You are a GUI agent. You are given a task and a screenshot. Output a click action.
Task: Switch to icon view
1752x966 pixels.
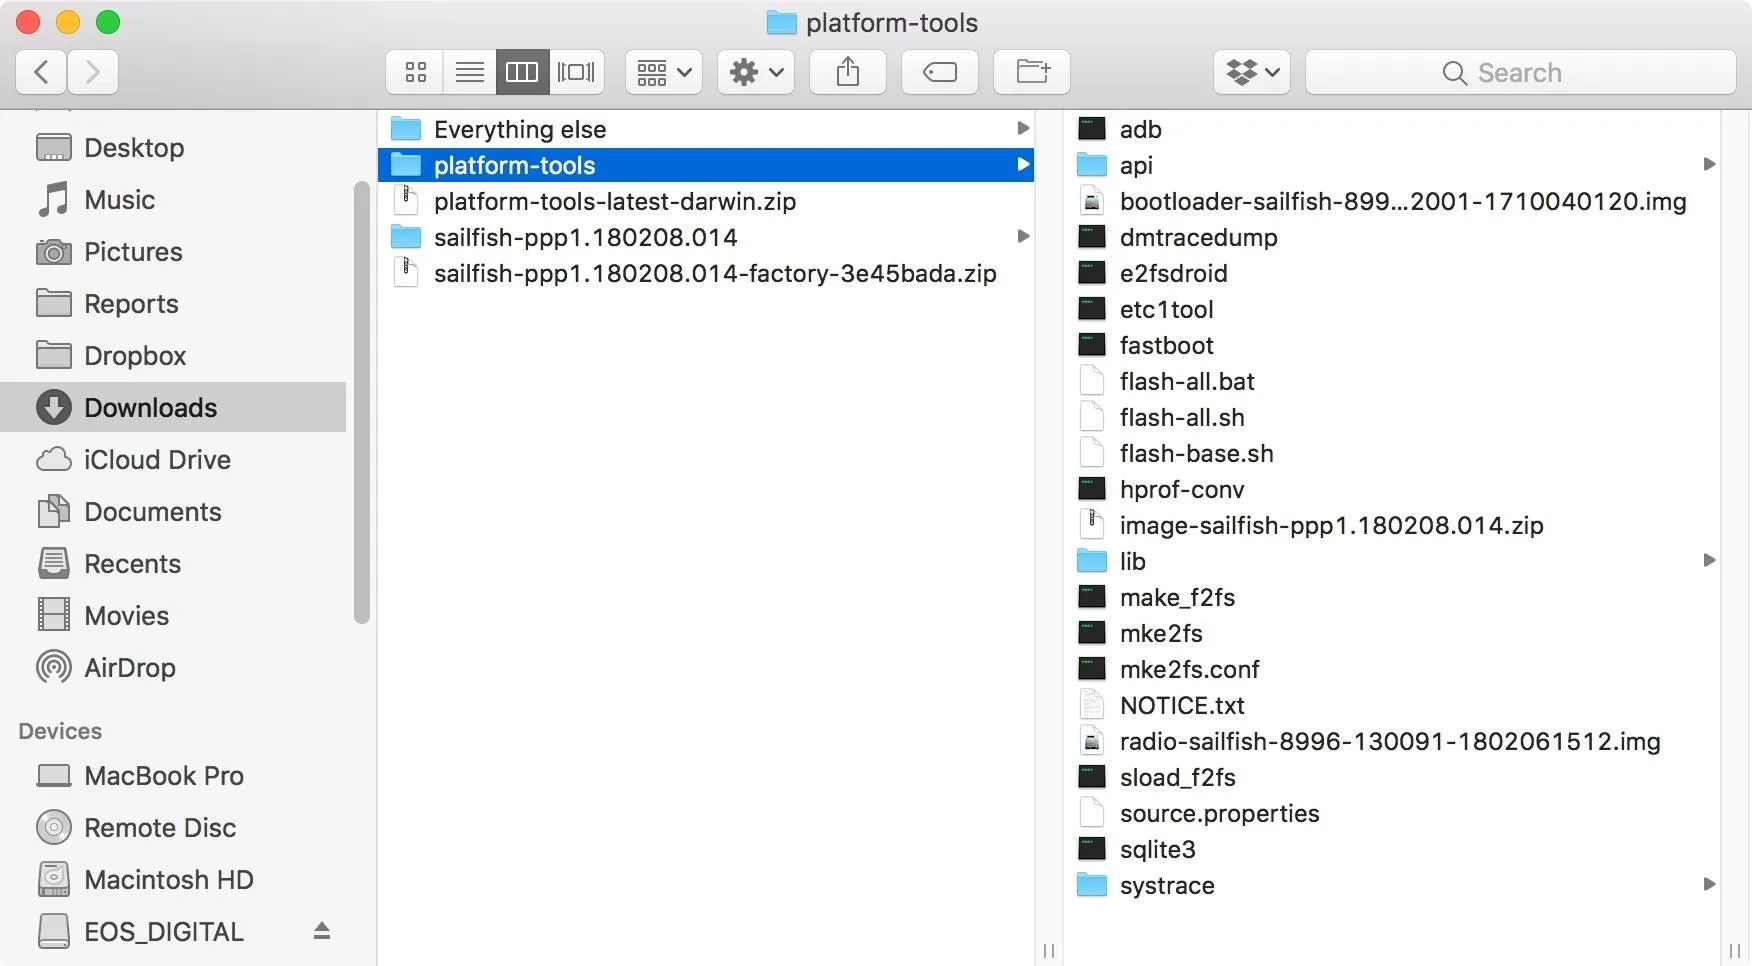[415, 72]
